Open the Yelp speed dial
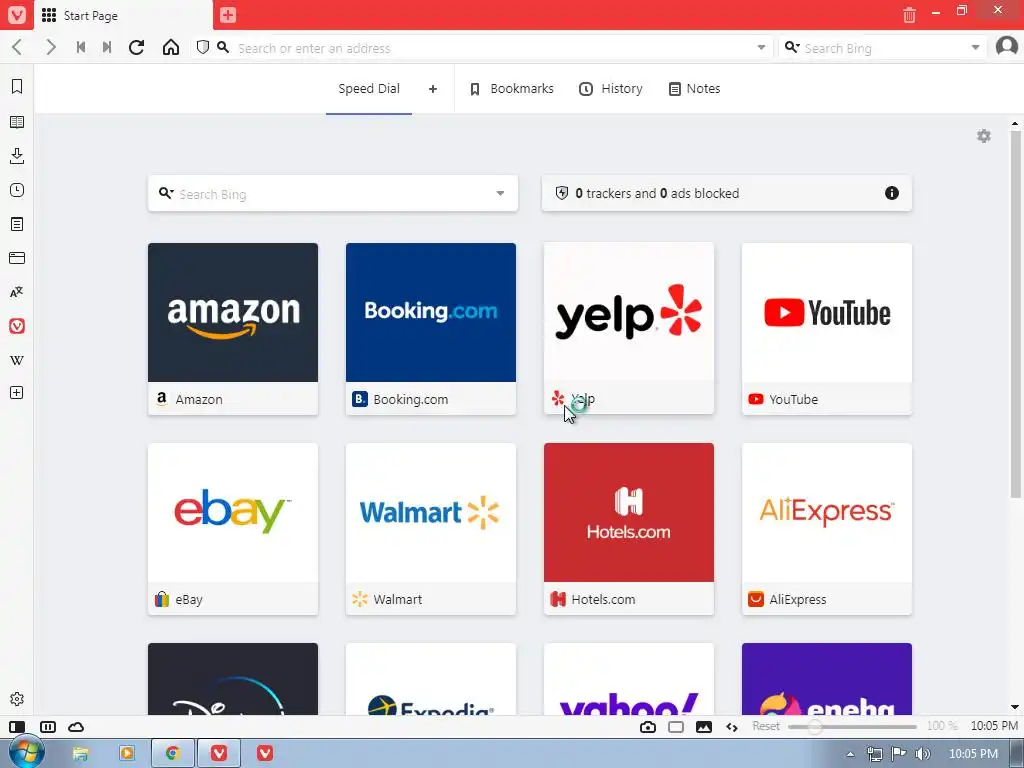1024x768 pixels. tap(629, 328)
